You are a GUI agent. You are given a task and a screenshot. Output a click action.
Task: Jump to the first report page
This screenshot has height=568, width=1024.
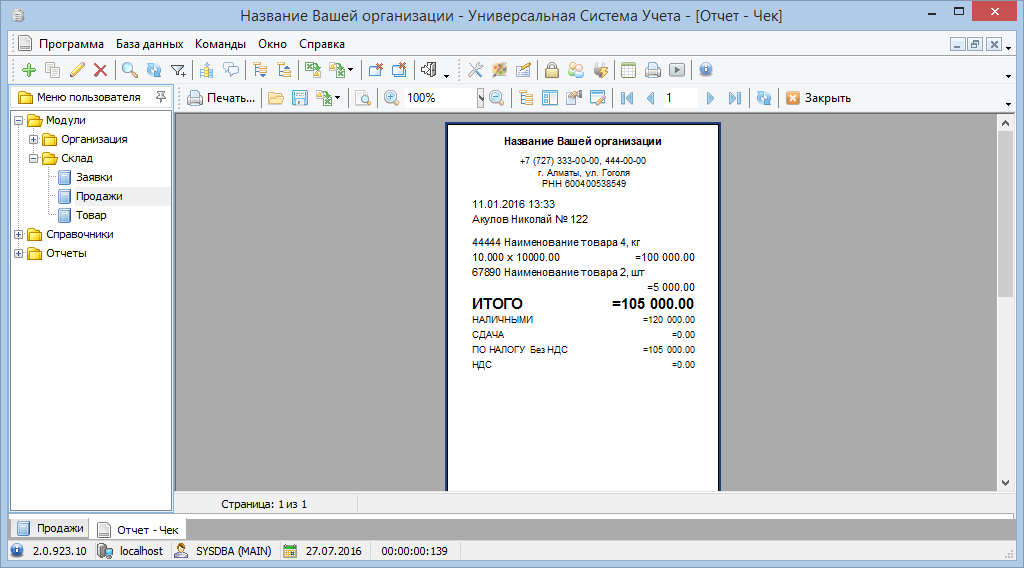(x=627, y=98)
